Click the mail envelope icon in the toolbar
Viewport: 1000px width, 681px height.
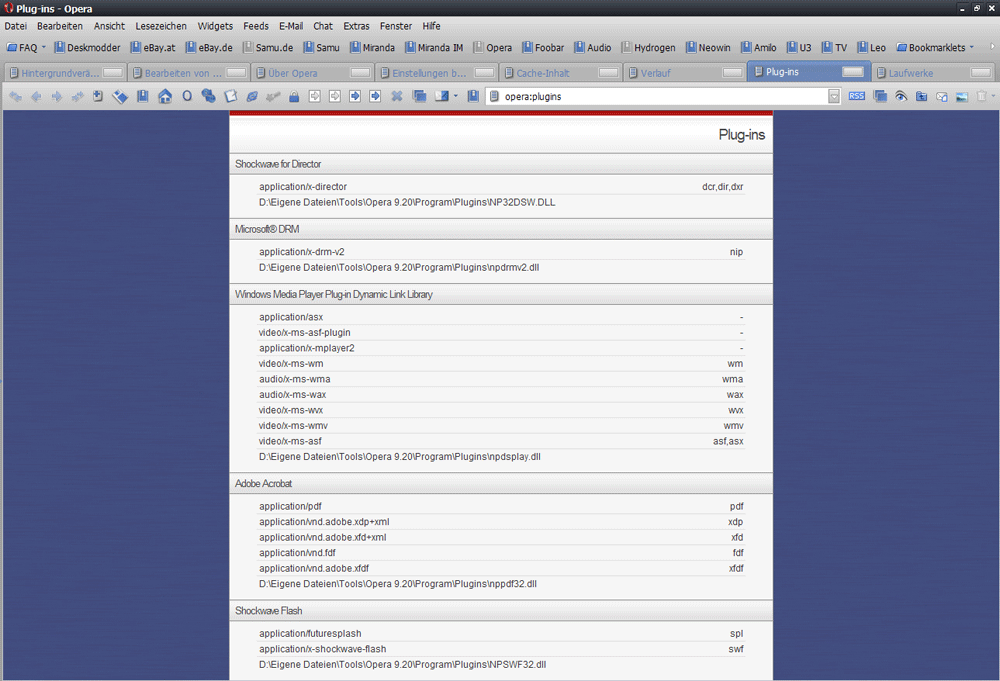point(941,96)
